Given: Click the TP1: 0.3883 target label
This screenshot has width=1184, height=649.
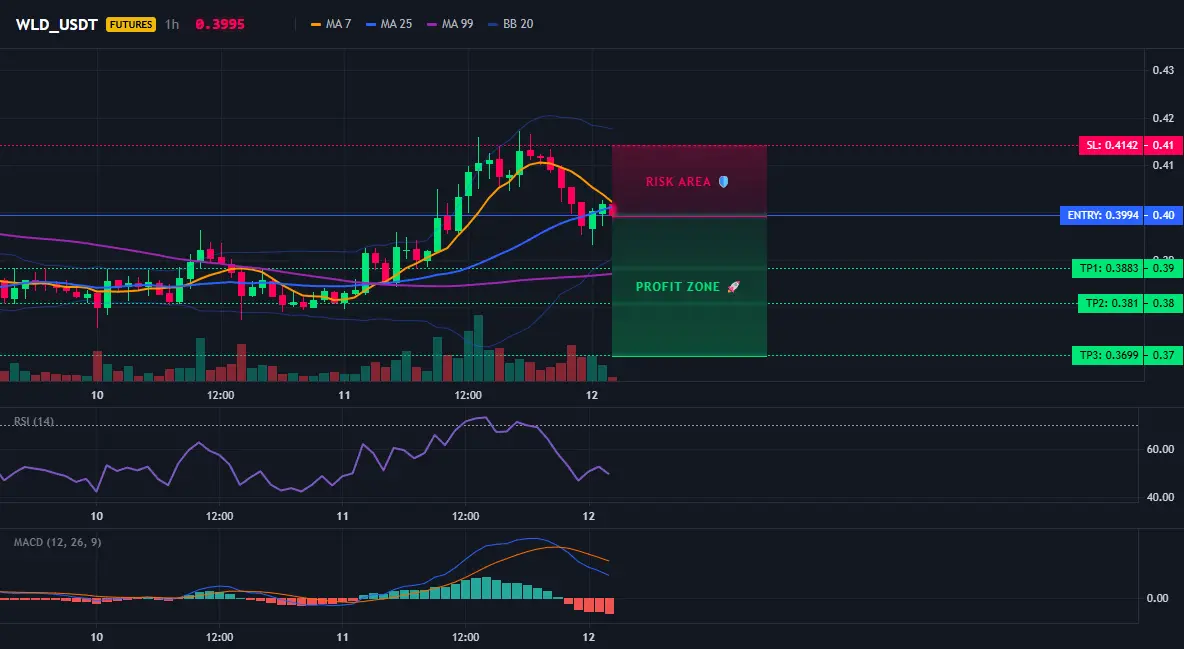Looking at the screenshot, I should (1108, 268).
